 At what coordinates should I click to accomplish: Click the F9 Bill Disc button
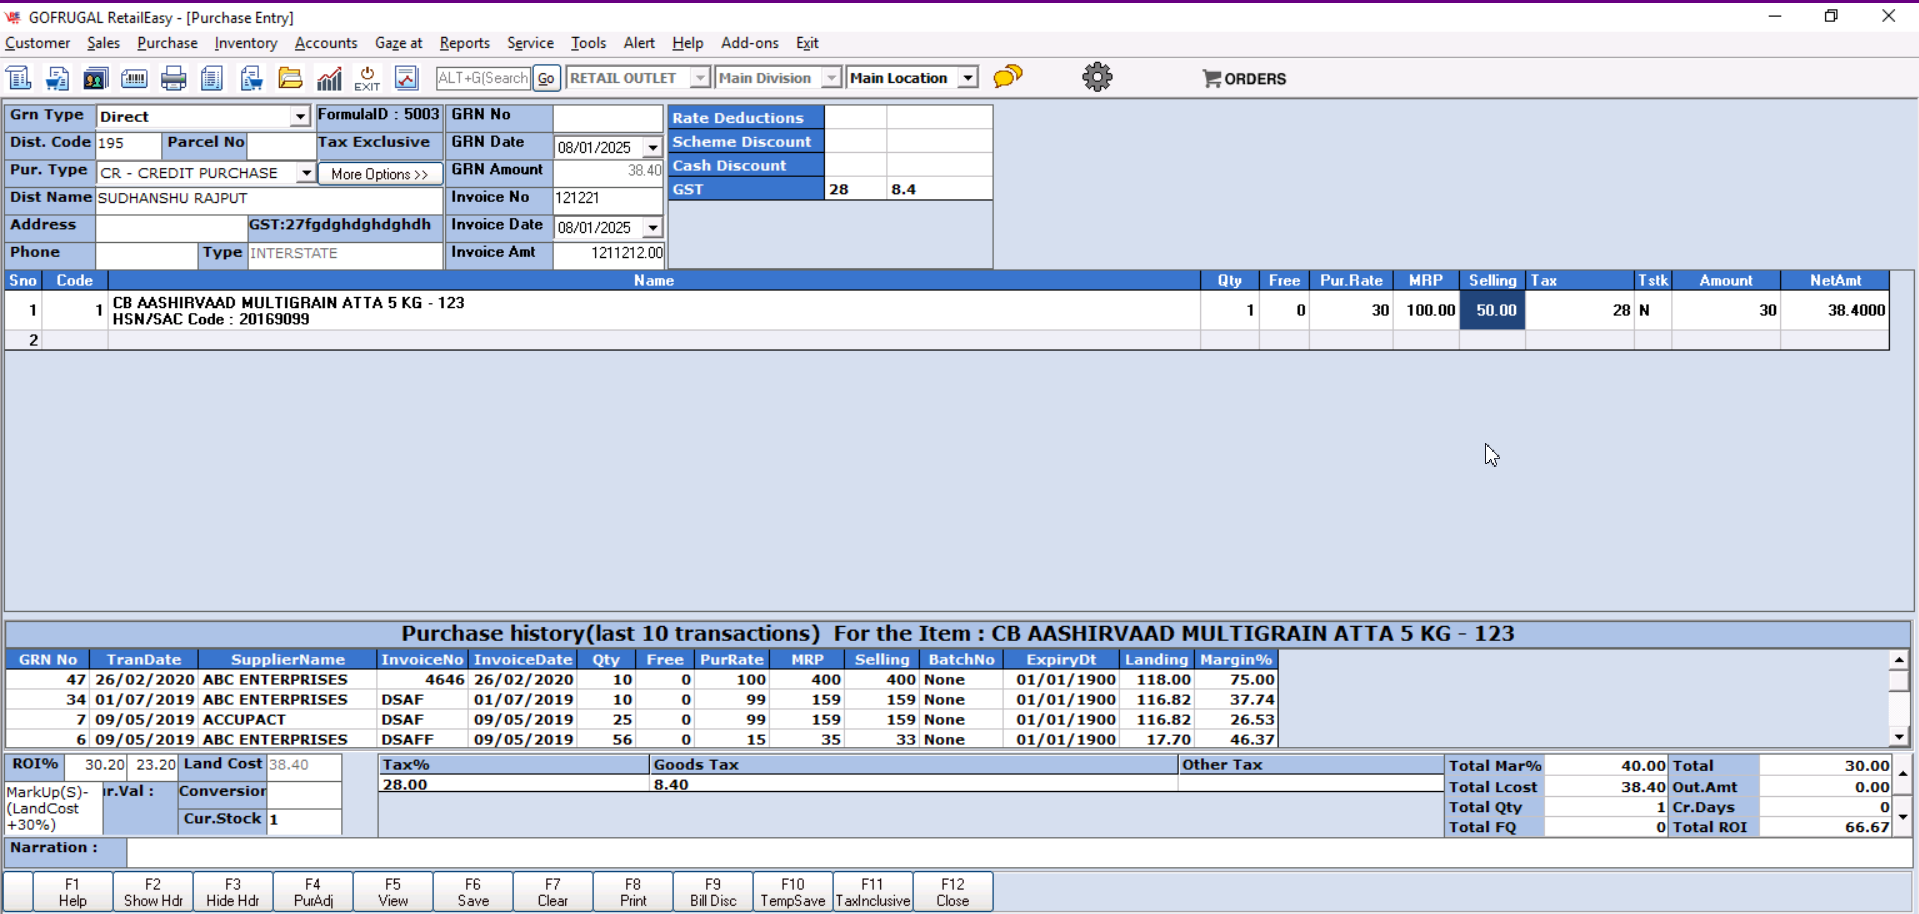[x=713, y=892]
